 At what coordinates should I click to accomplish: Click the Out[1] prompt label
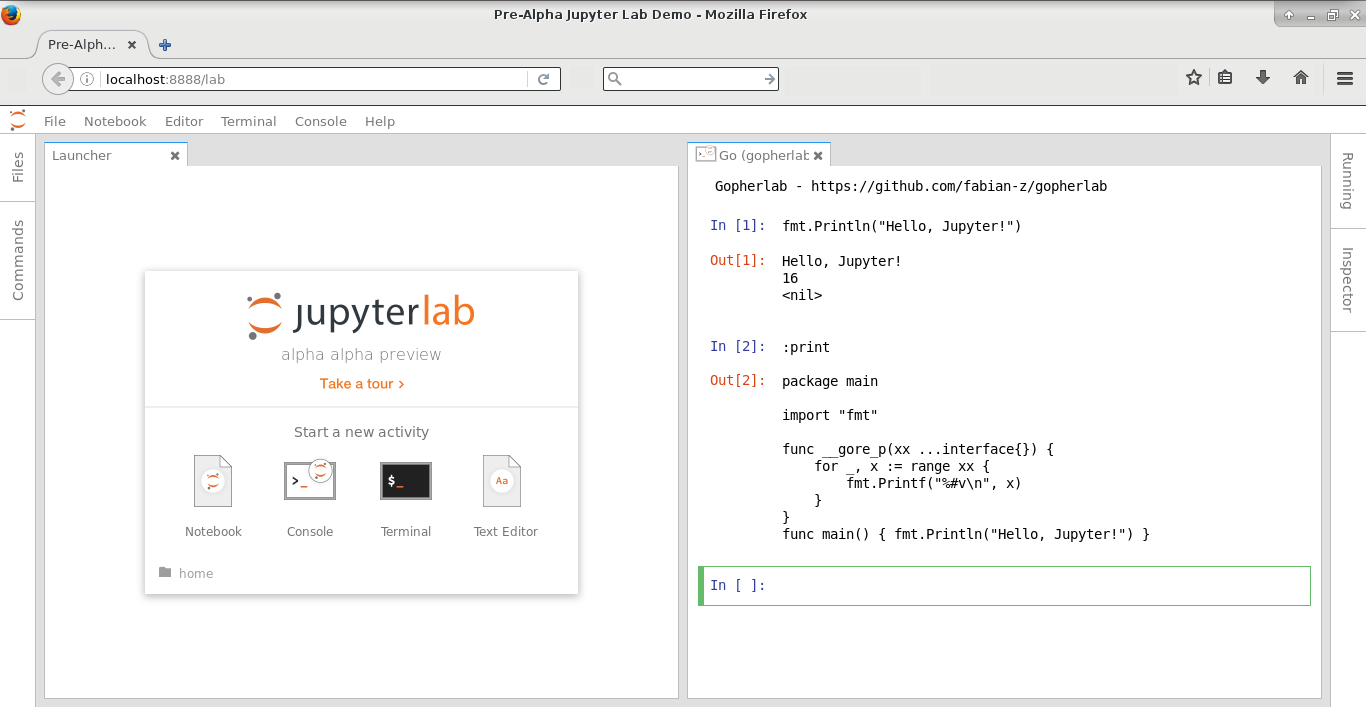738,261
